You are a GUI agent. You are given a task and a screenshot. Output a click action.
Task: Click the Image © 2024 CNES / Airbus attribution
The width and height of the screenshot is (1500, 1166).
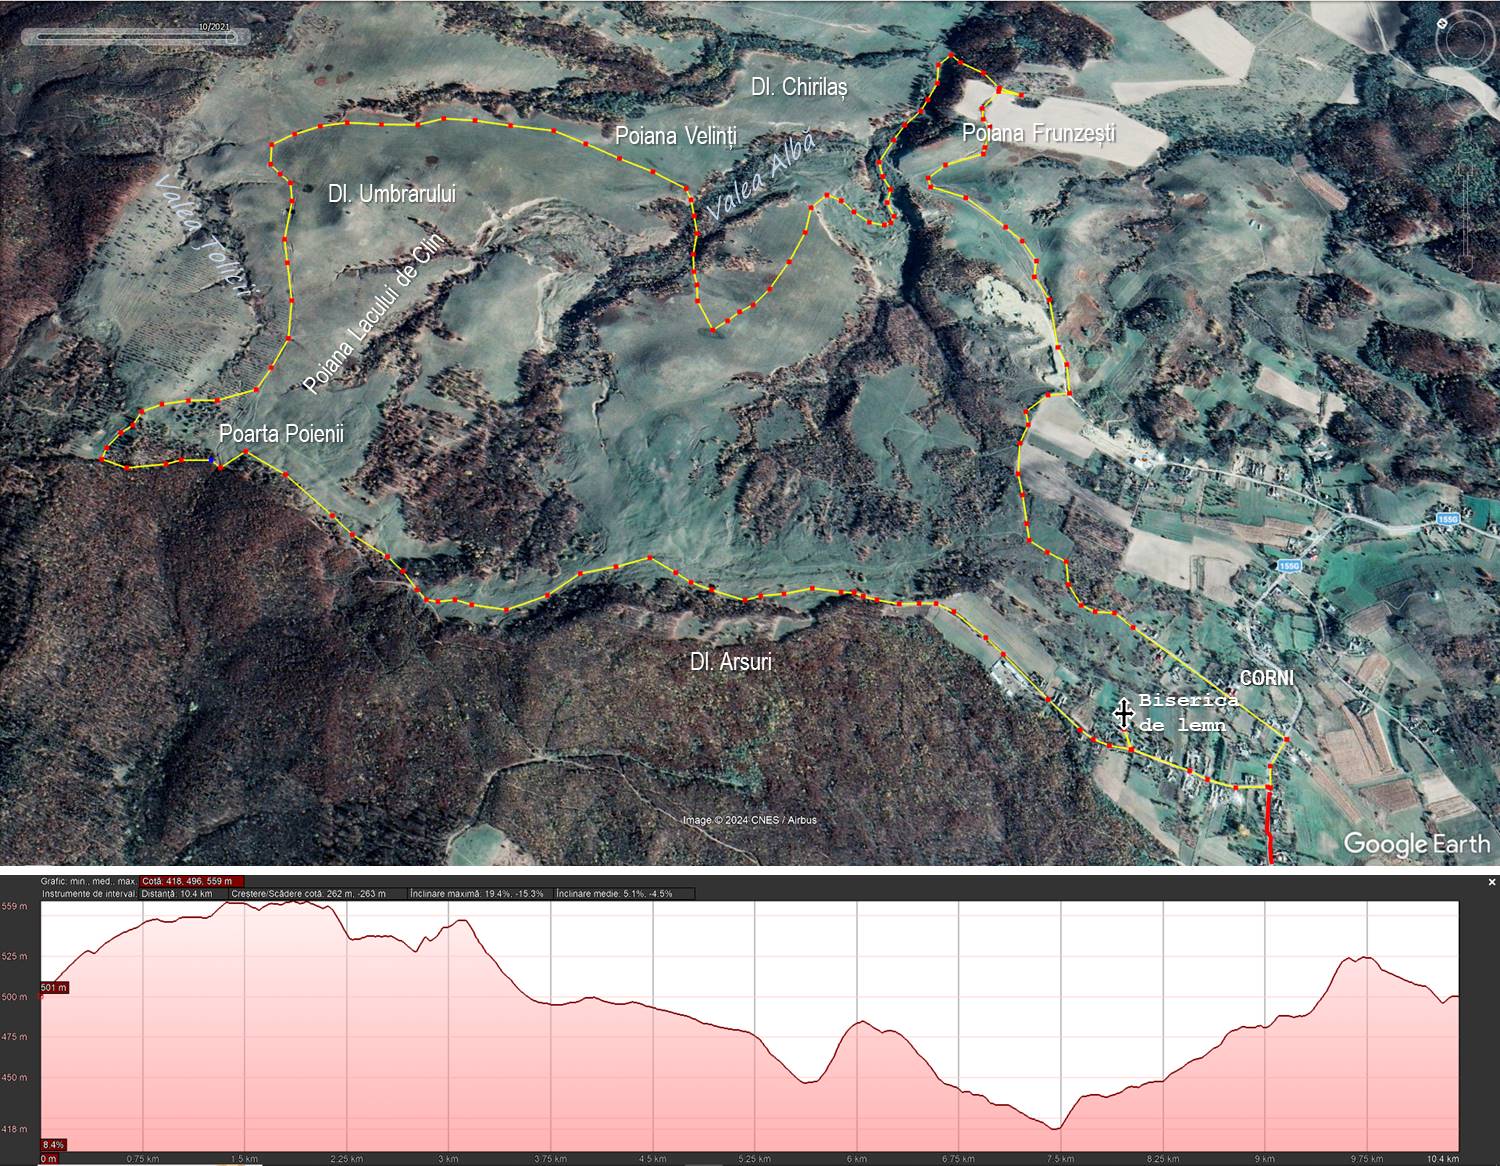click(749, 820)
